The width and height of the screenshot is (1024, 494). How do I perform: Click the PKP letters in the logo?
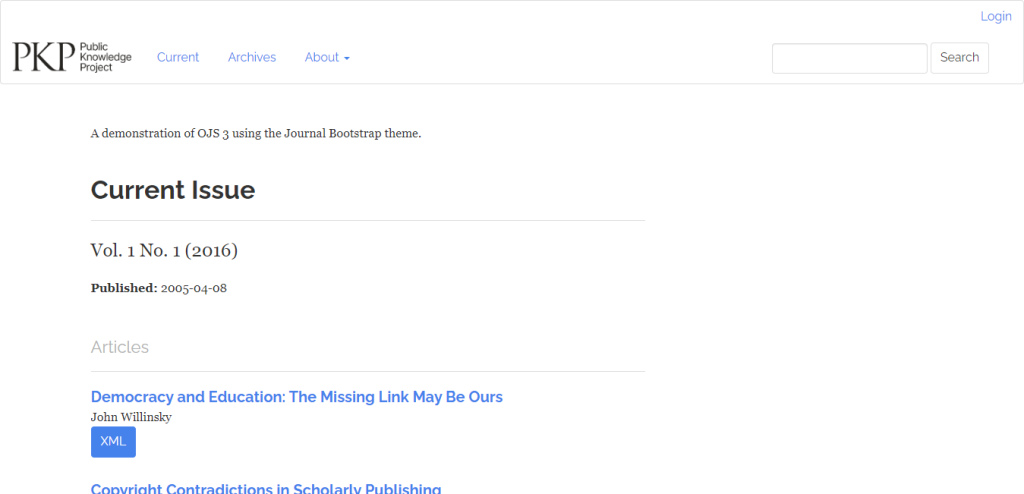(x=44, y=57)
